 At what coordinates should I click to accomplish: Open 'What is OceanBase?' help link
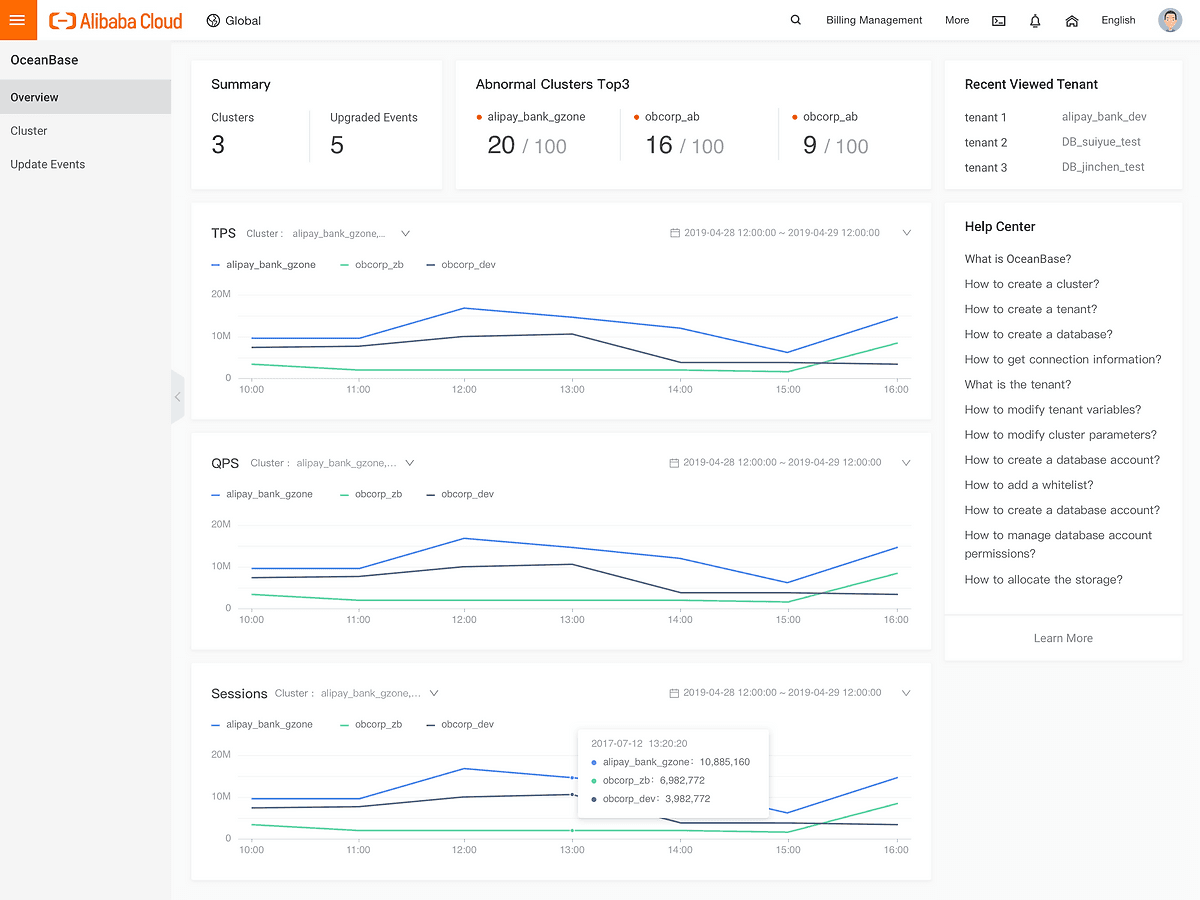[1018, 259]
